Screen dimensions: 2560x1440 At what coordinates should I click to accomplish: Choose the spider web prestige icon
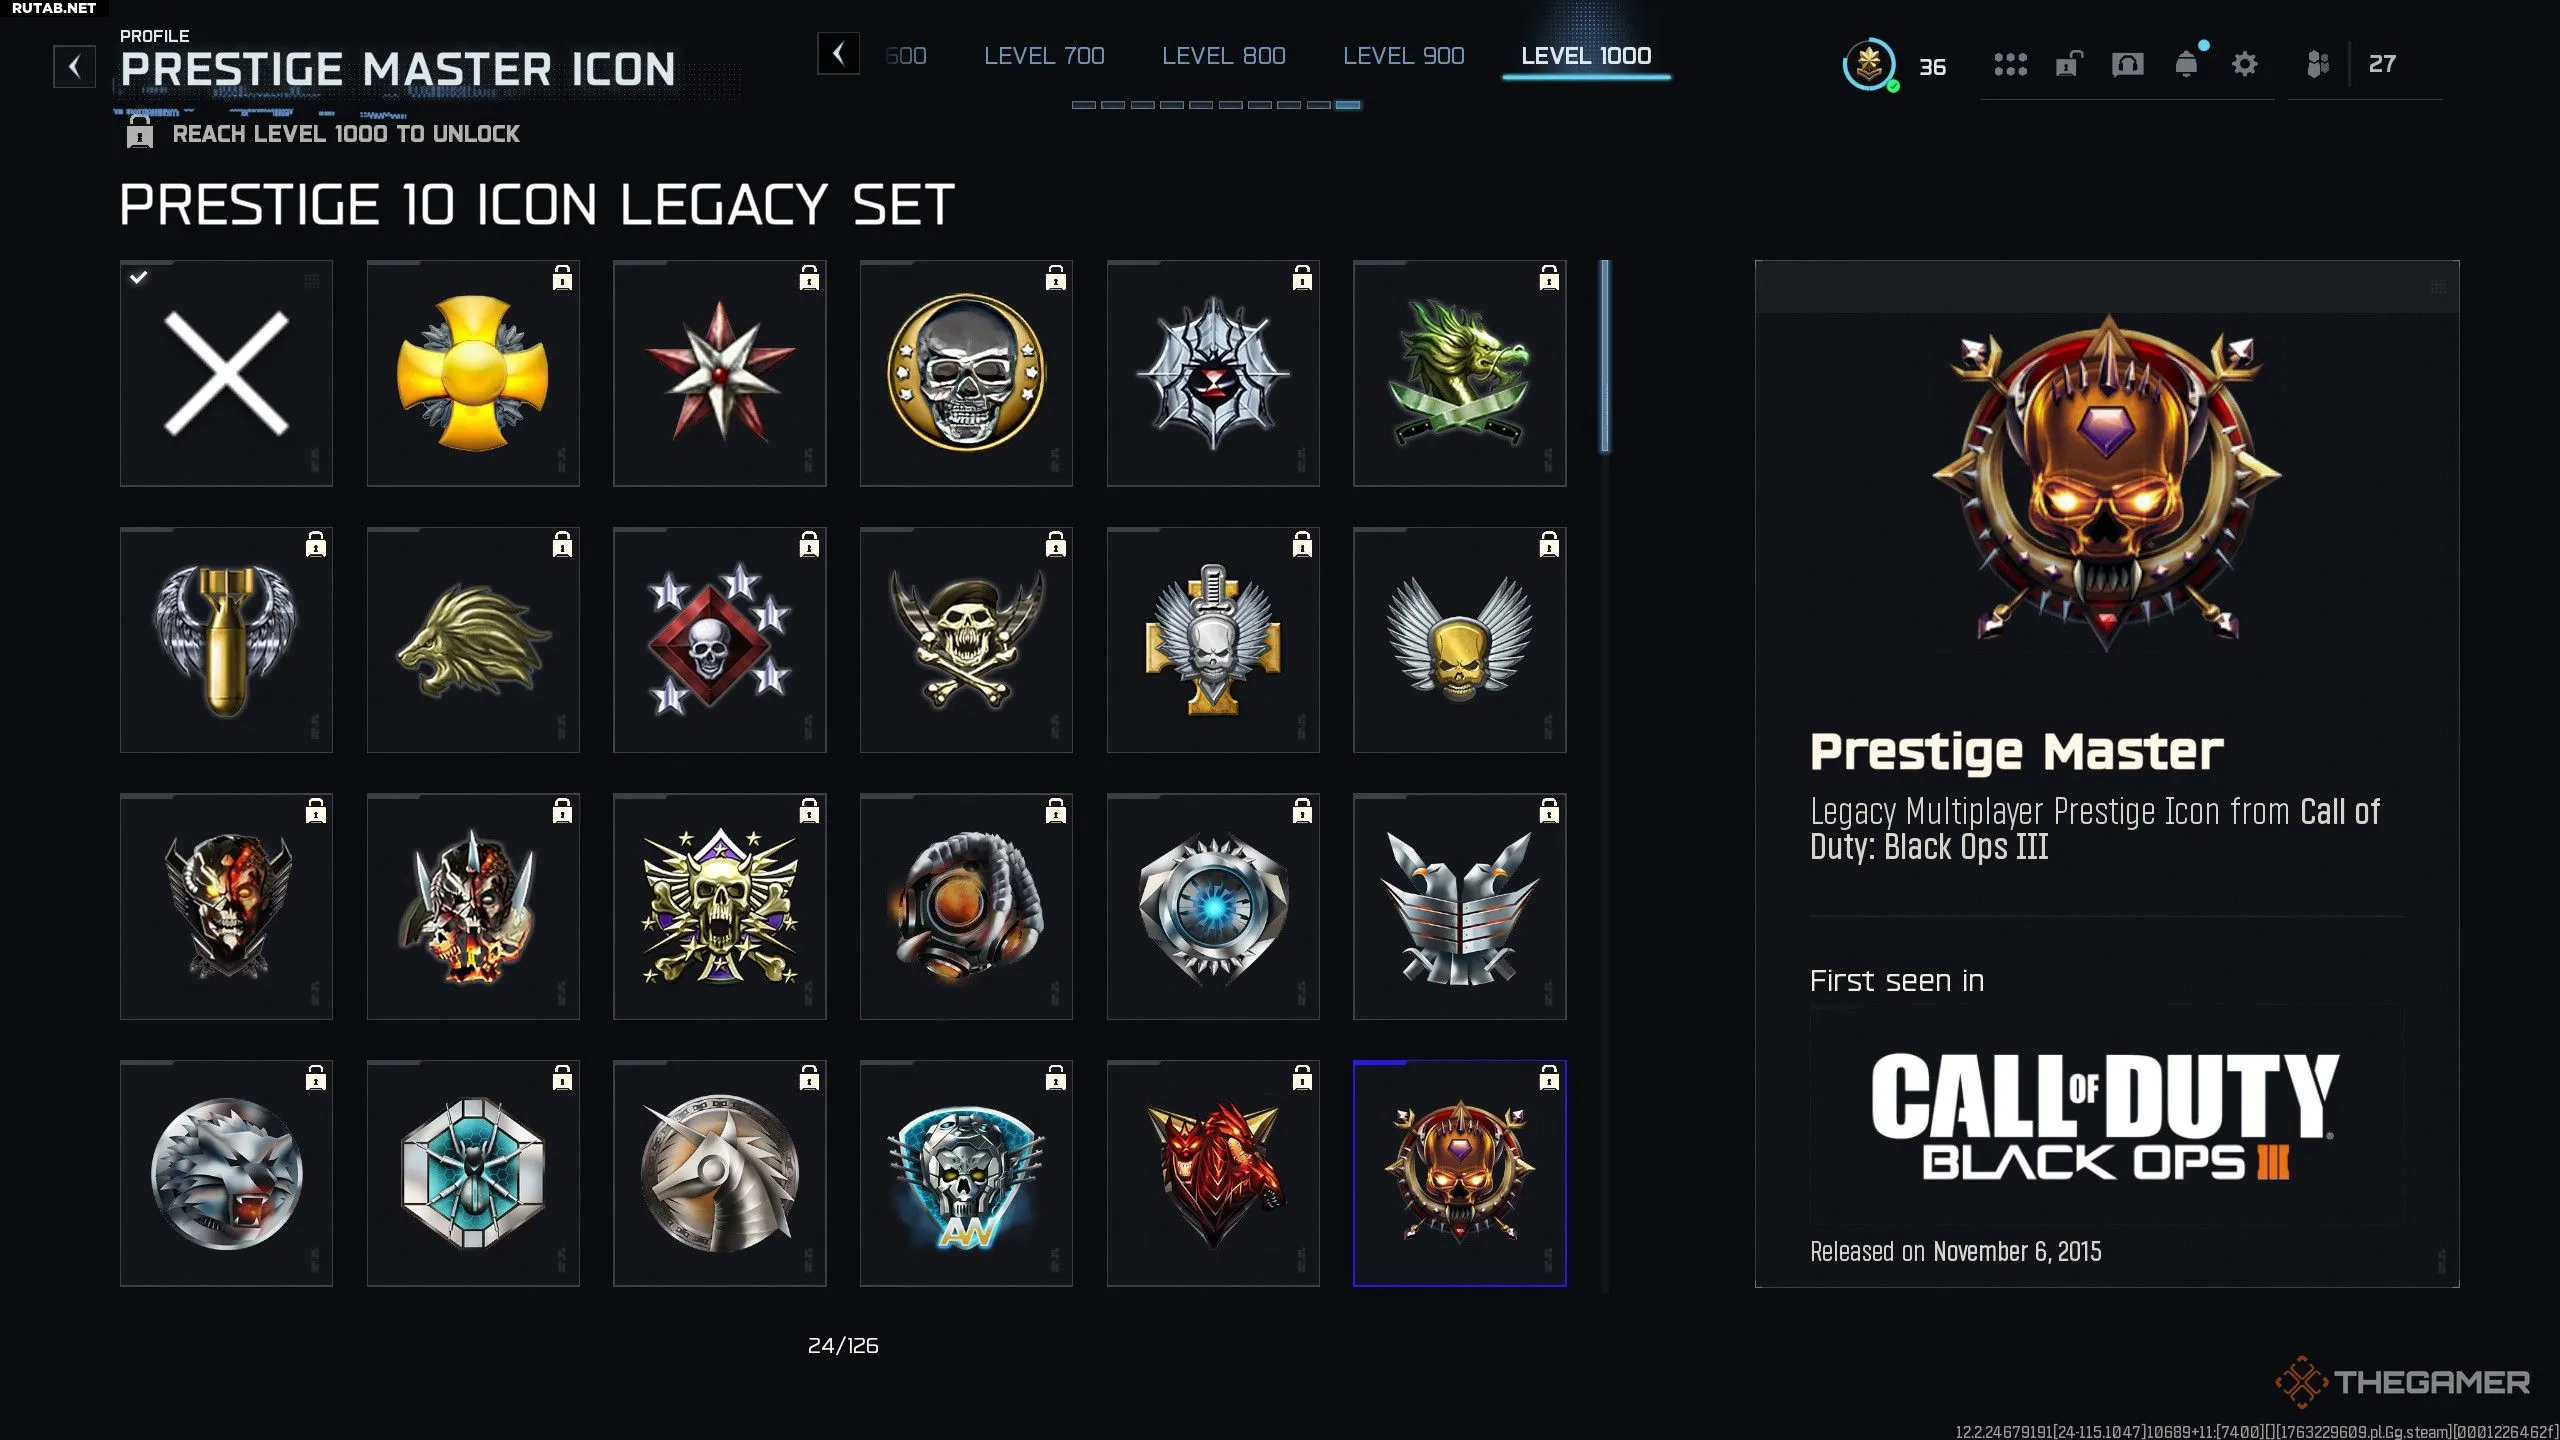[1213, 373]
